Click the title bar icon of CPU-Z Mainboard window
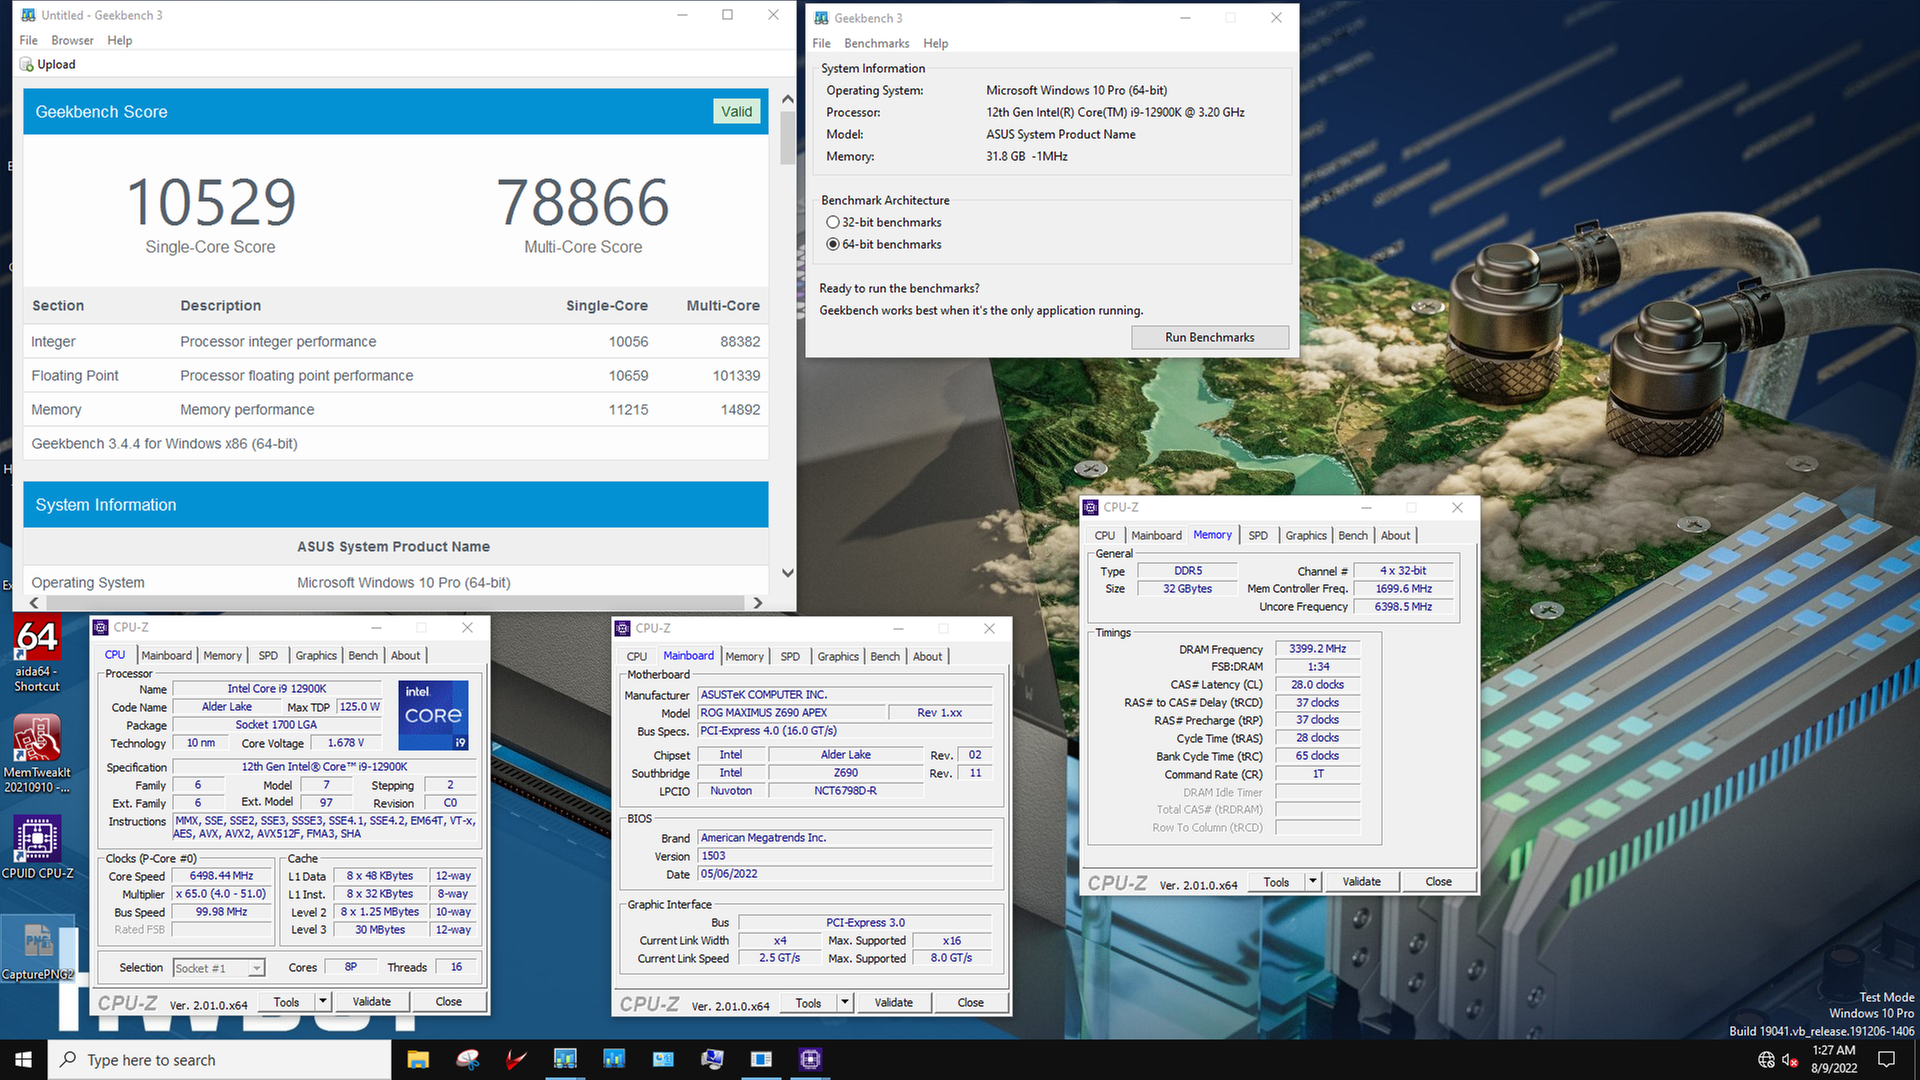This screenshot has height=1080, width=1920. pos(623,628)
